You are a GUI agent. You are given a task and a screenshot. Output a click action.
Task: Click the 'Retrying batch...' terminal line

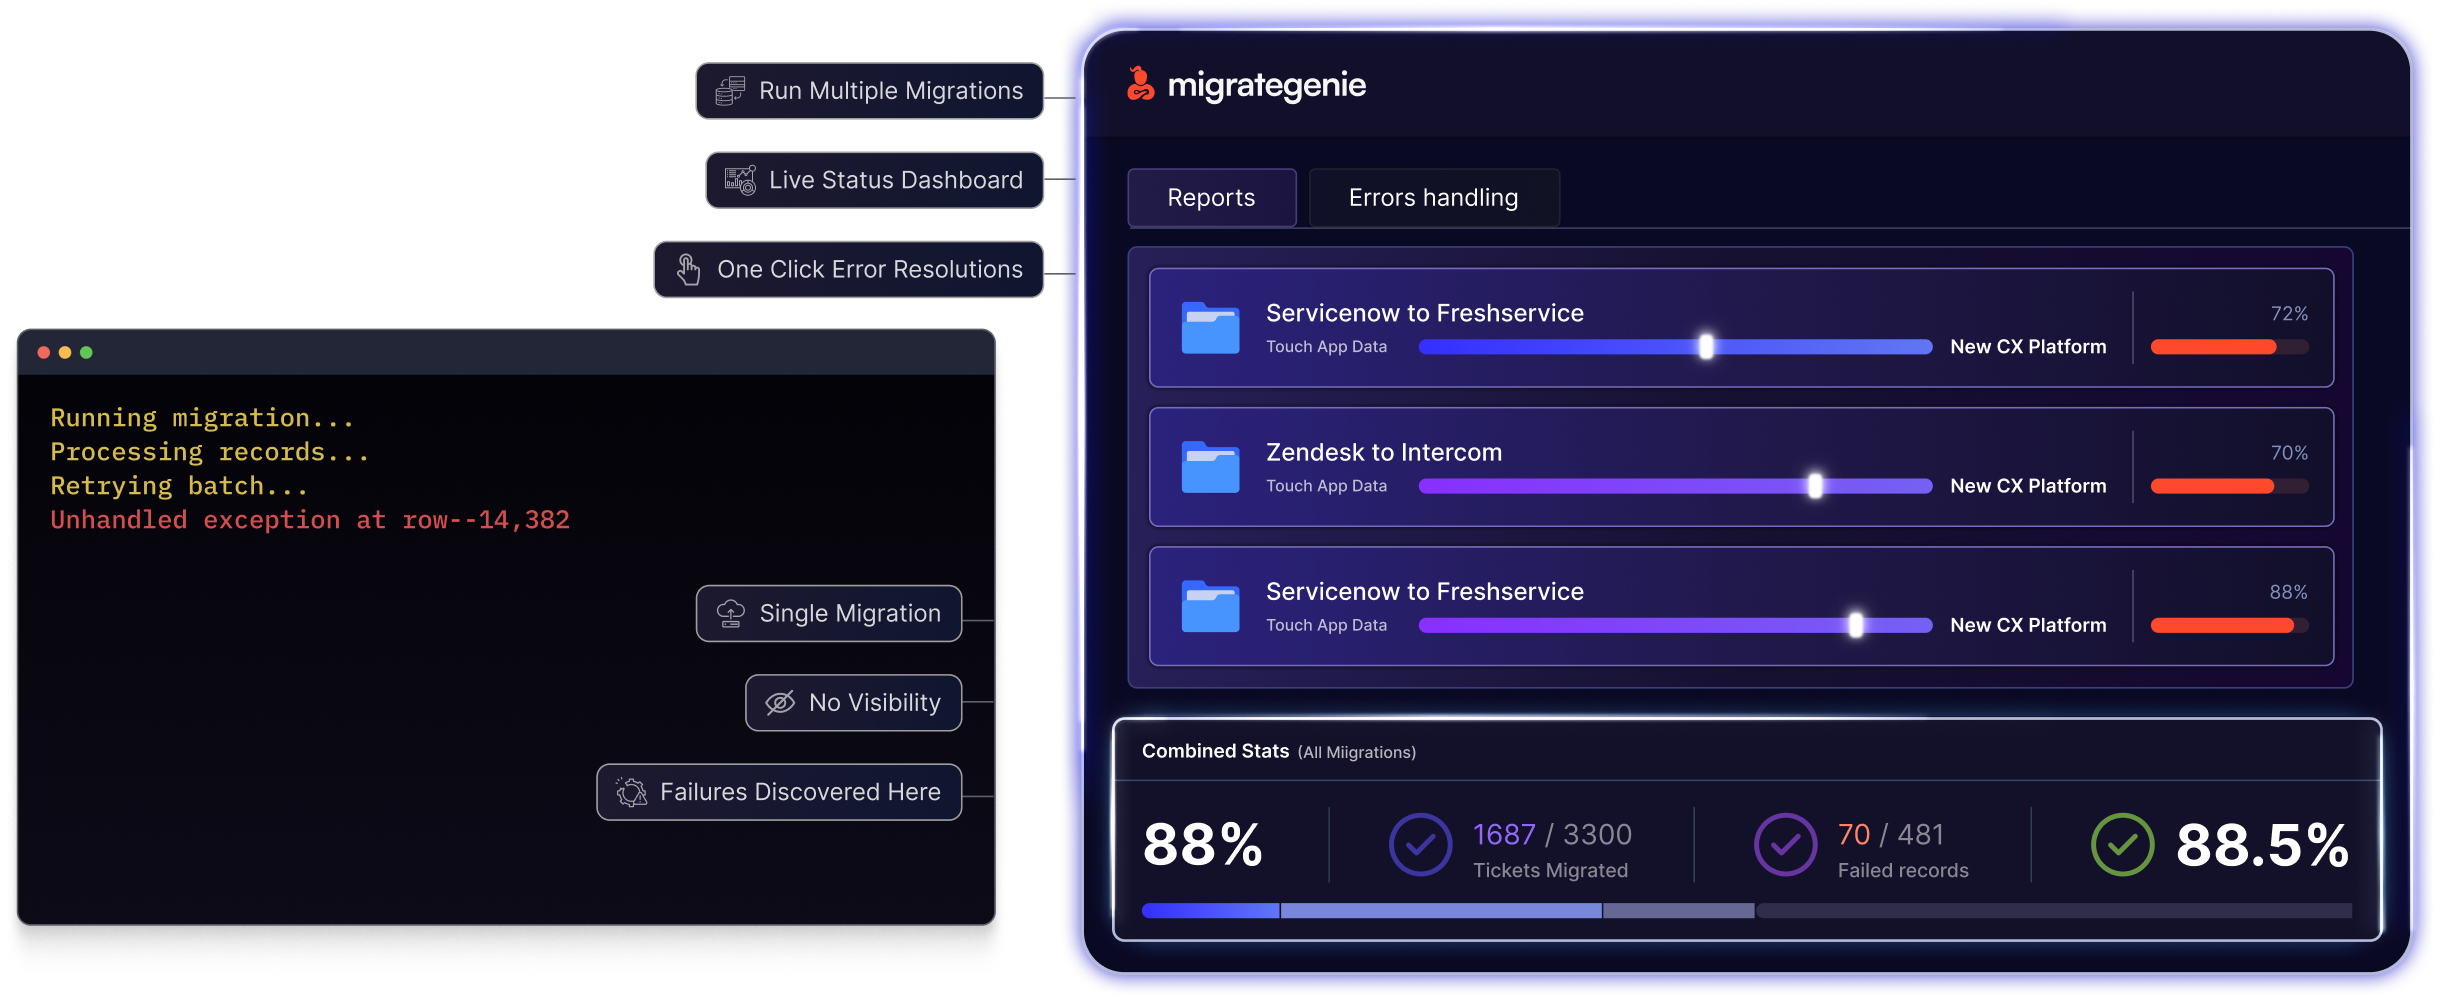coord(179,486)
